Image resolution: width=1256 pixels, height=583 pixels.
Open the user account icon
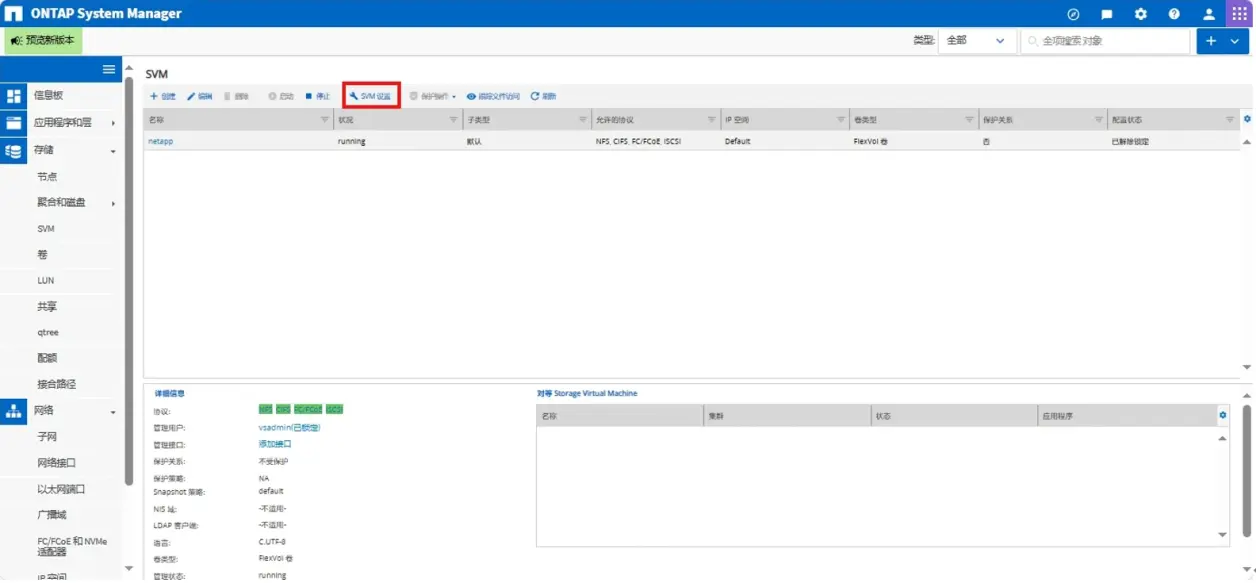[x=1208, y=14]
